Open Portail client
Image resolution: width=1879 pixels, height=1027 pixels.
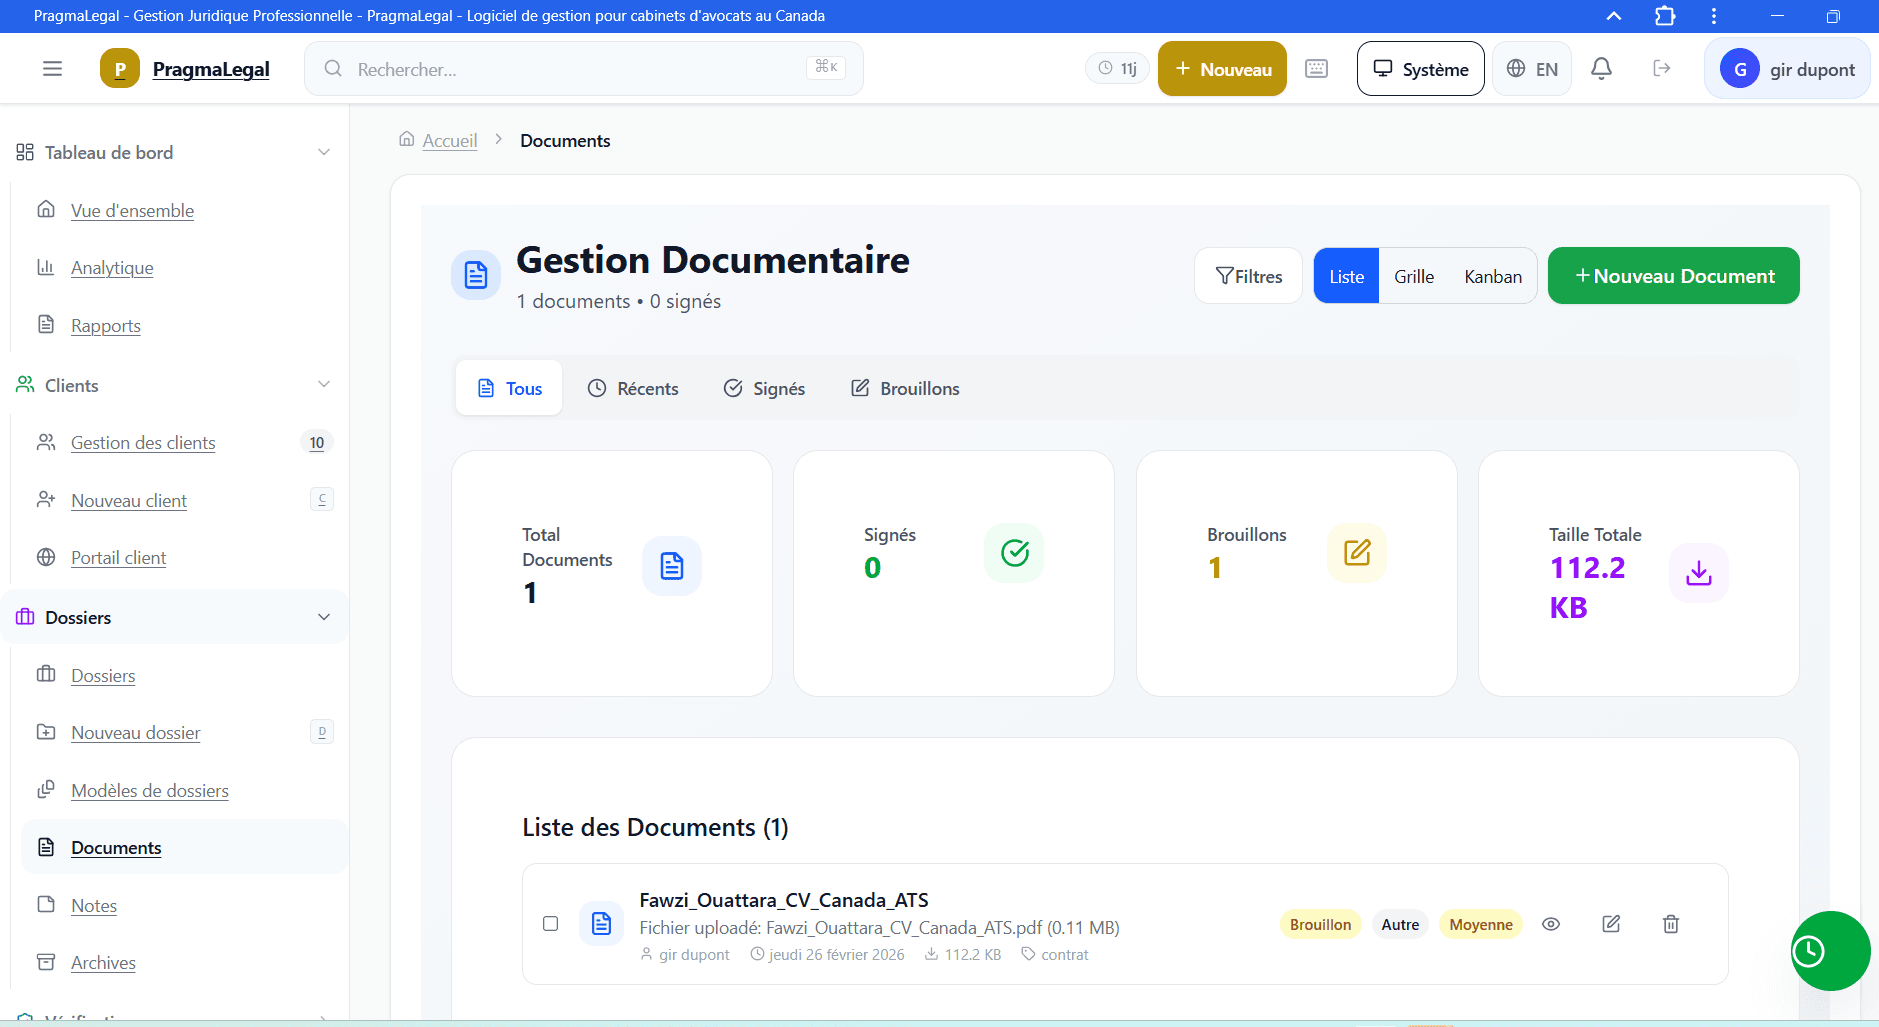click(118, 558)
